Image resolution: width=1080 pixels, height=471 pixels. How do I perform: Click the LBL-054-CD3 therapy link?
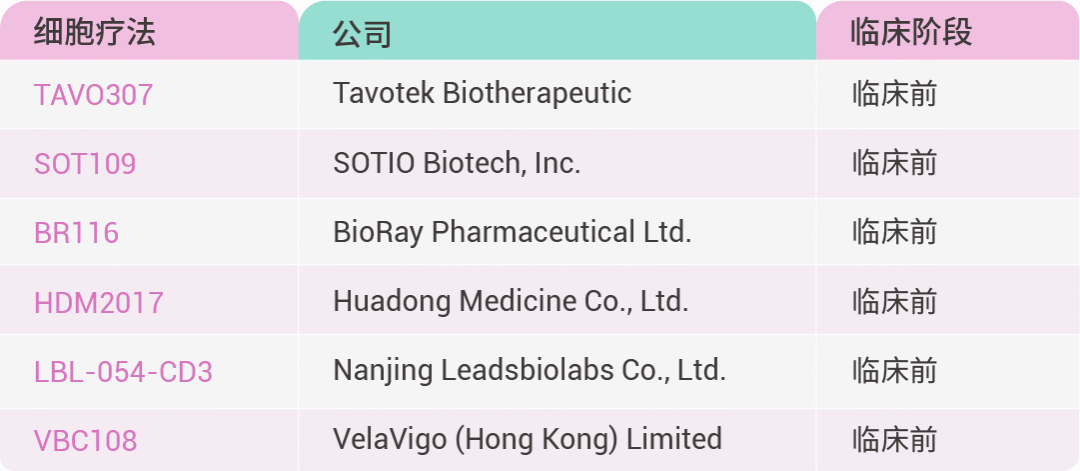(x=123, y=372)
